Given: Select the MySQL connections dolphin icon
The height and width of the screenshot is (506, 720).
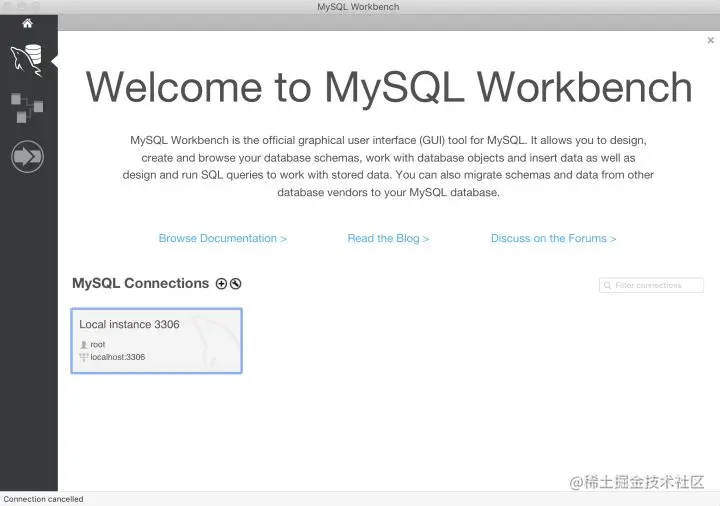Looking at the screenshot, I should tap(27, 60).
